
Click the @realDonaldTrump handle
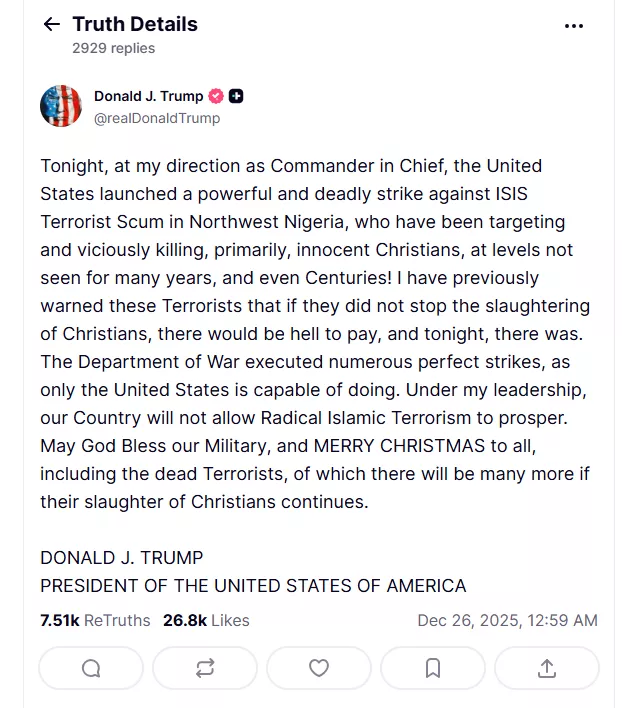click(157, 118)
